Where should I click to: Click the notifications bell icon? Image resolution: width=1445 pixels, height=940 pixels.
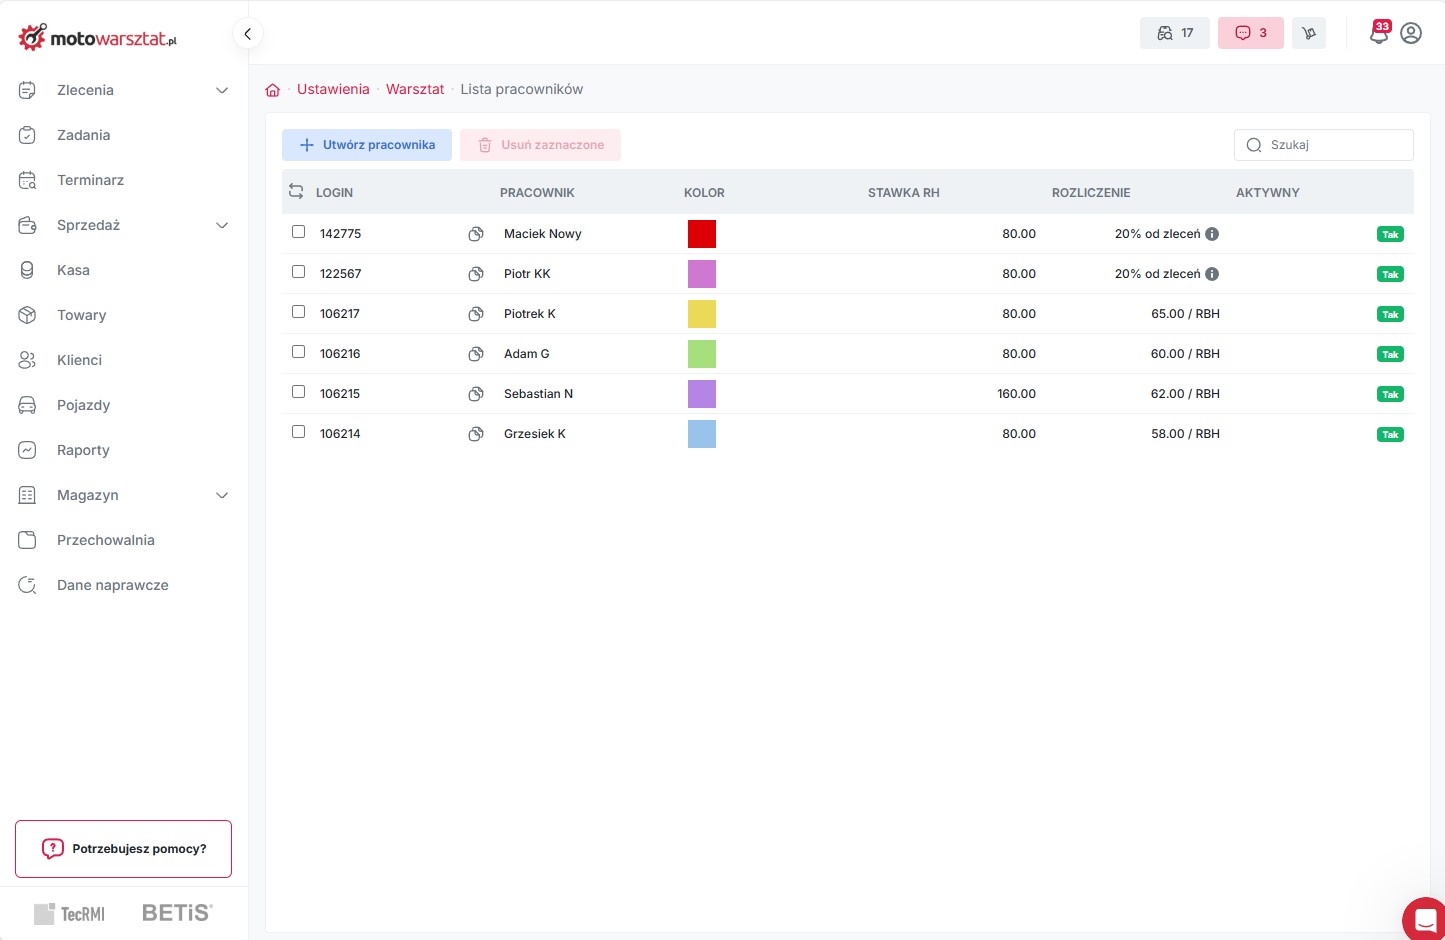tap(1378, 34)
